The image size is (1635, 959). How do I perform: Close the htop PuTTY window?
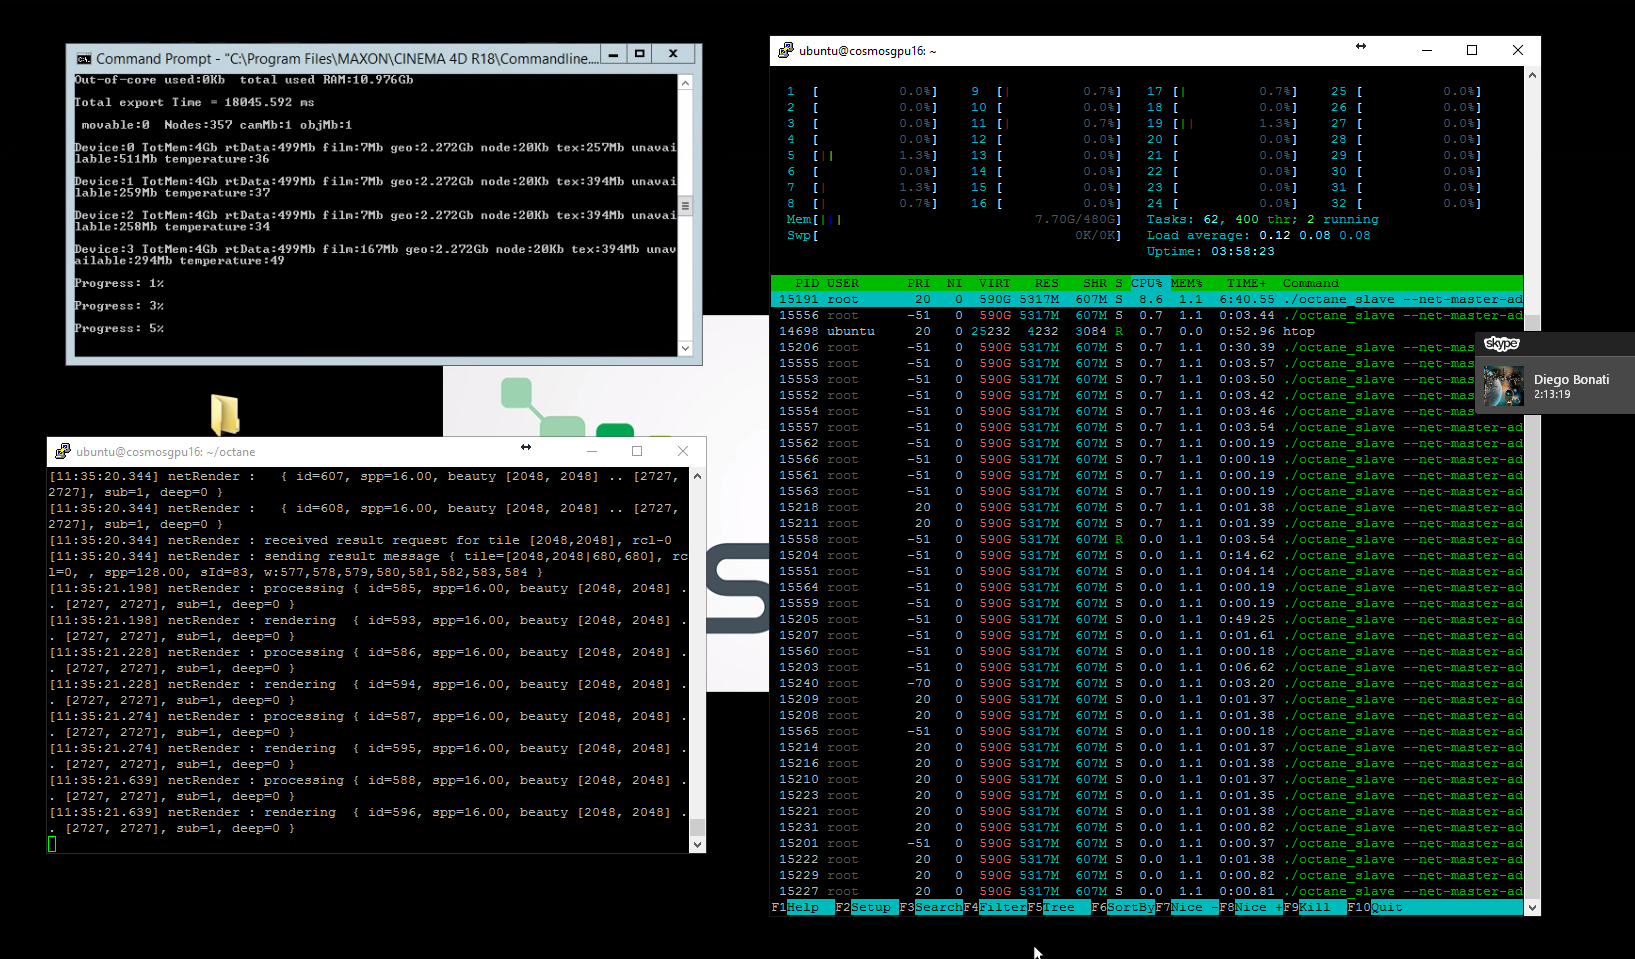(1518, 50)
